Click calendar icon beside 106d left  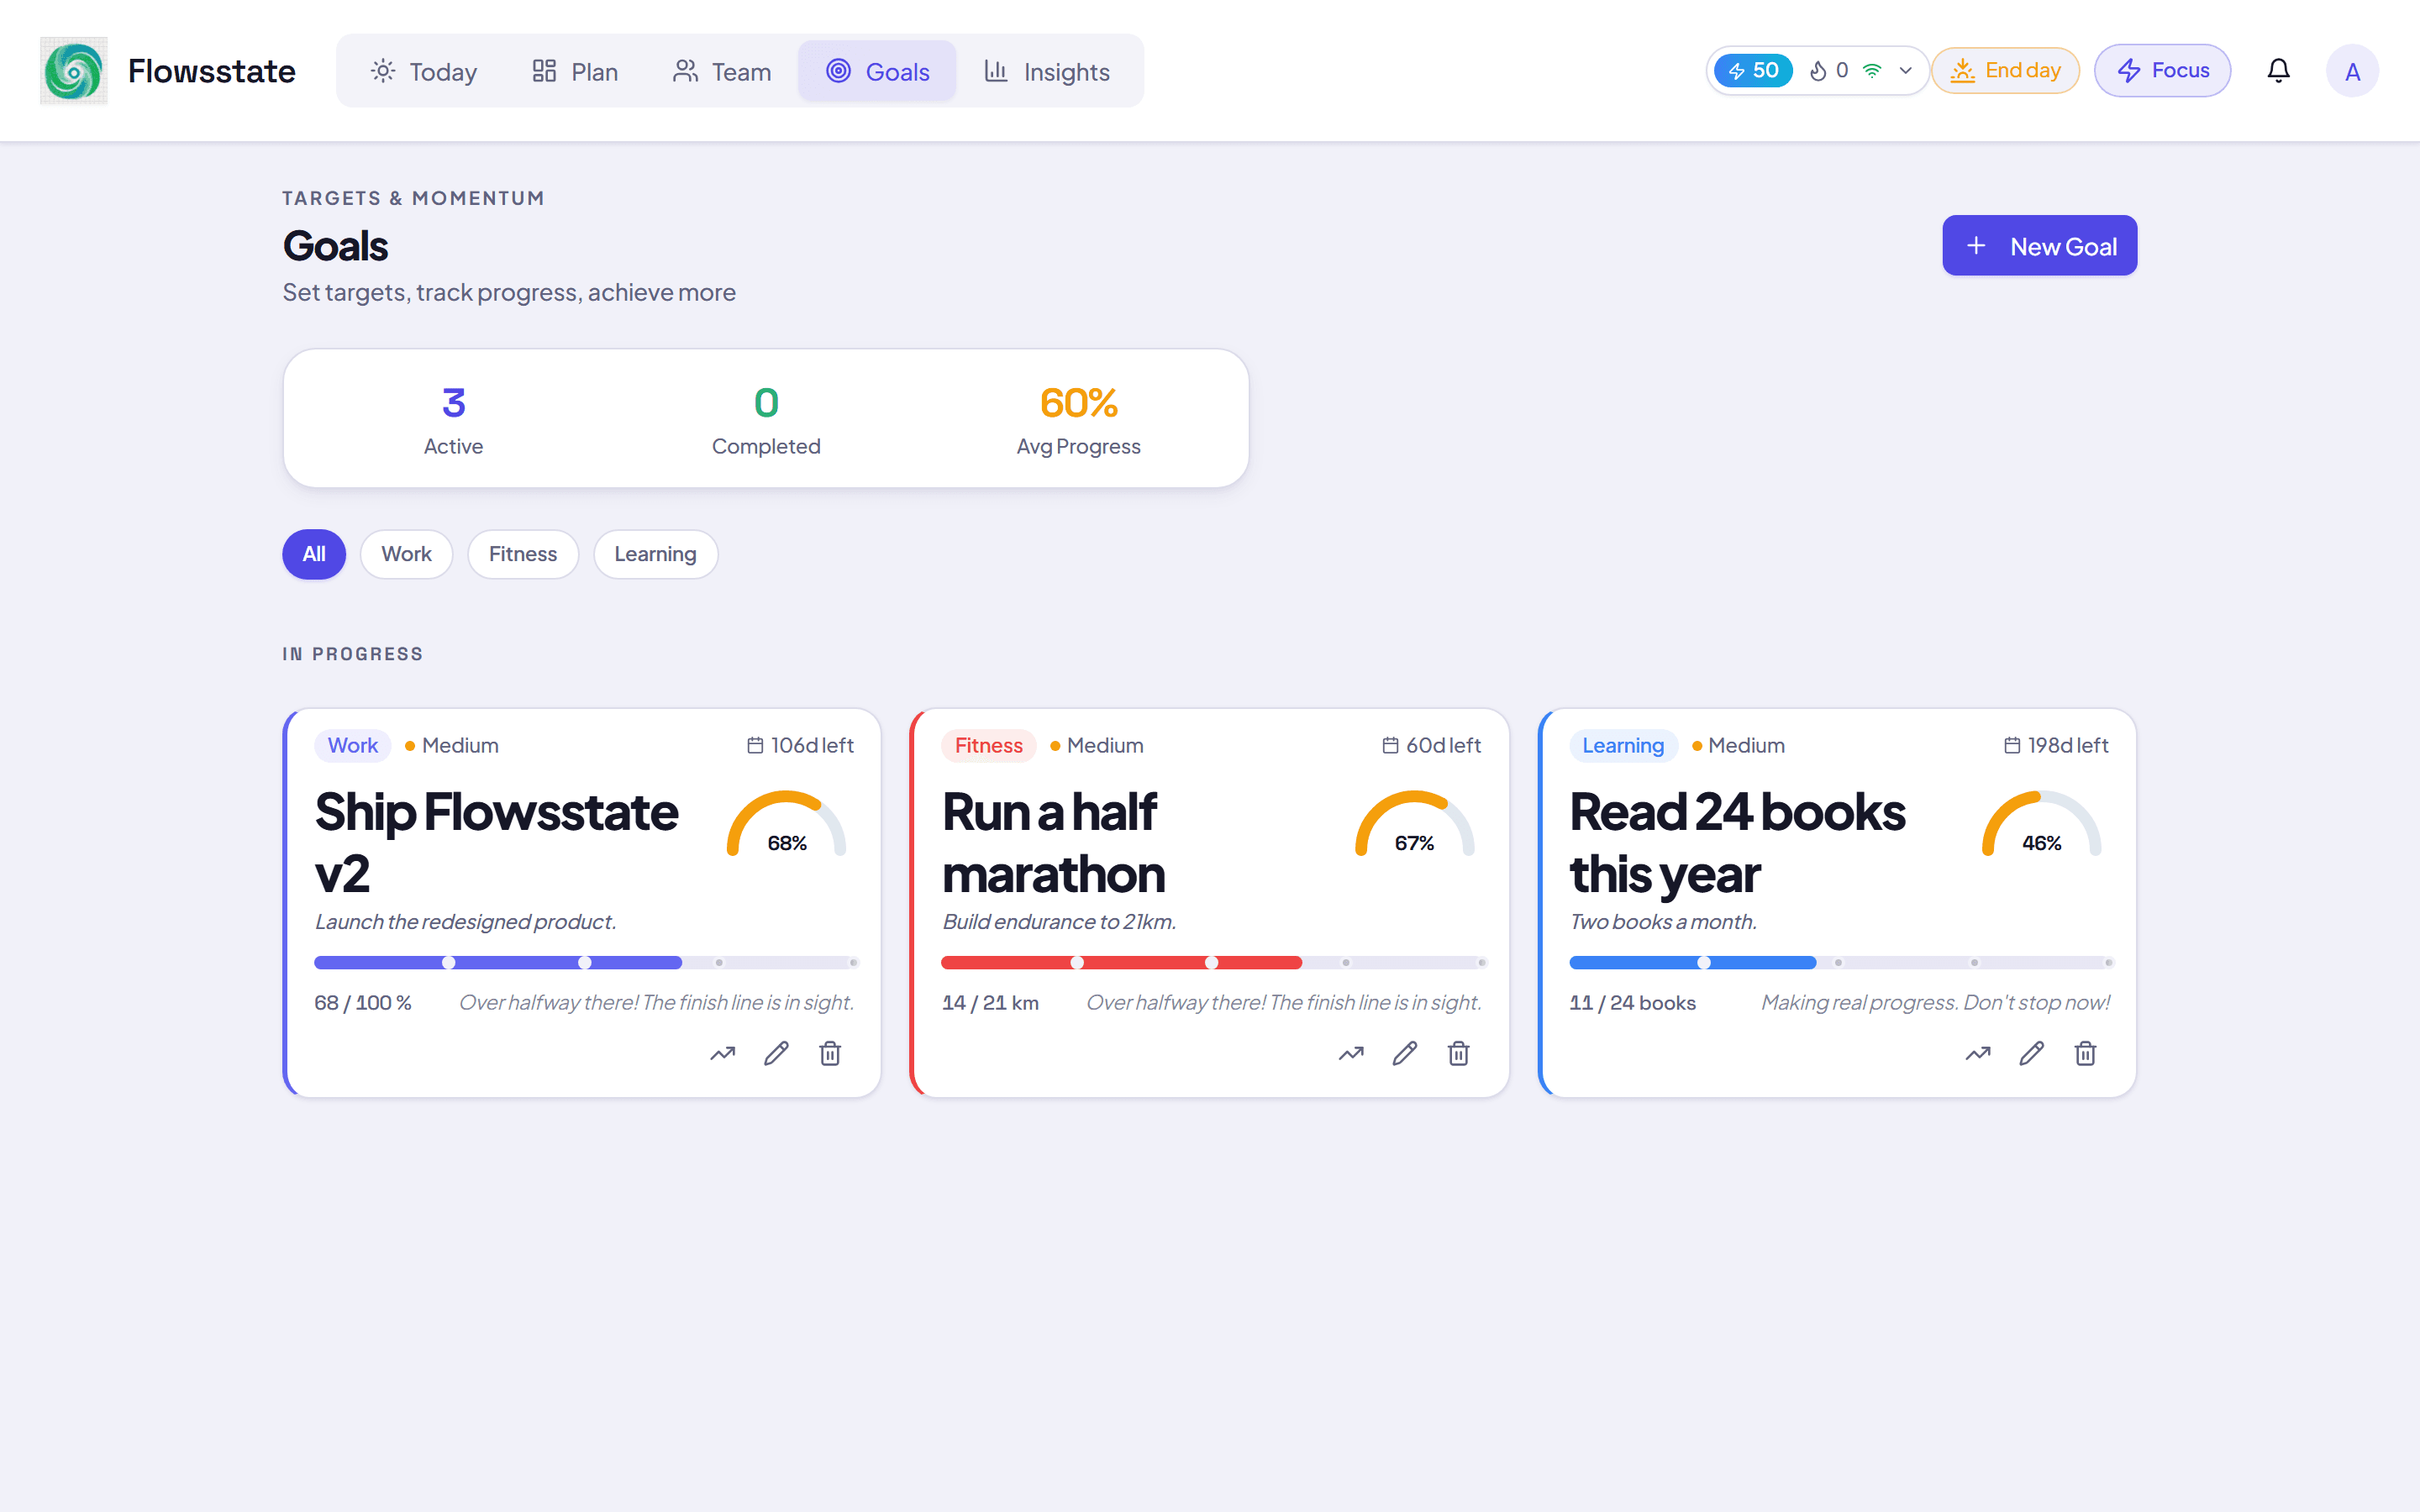point(755,746)
